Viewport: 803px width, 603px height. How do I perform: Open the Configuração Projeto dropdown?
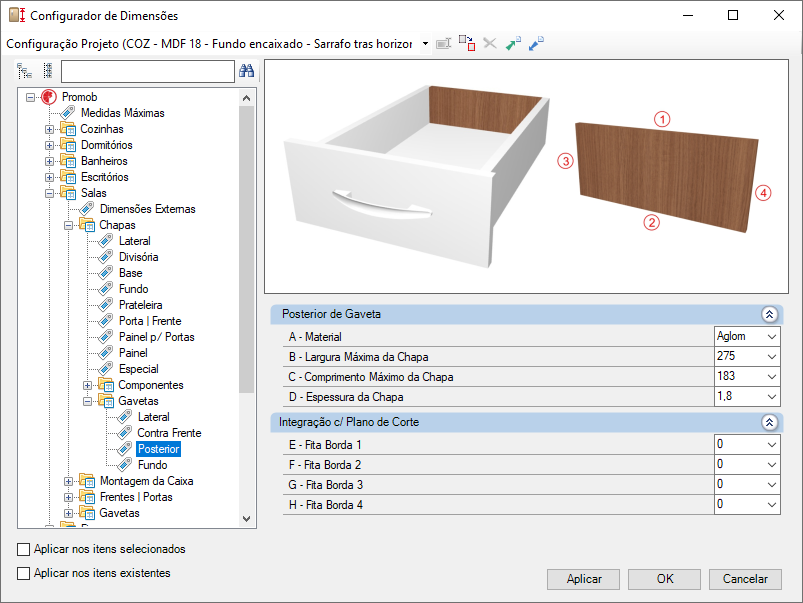pos(425,44)
